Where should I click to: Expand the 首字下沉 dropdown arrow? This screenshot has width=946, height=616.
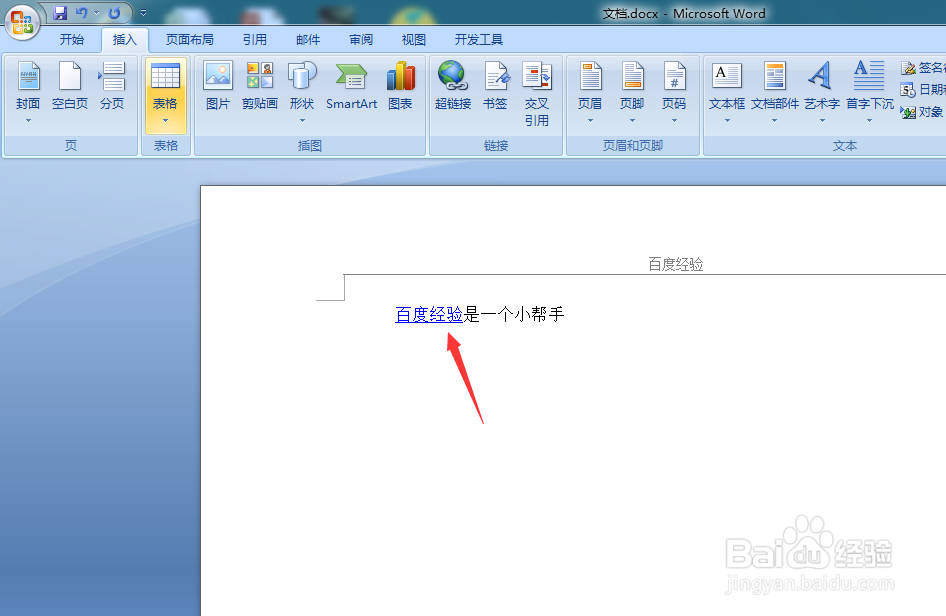click(x=869, y=121)
